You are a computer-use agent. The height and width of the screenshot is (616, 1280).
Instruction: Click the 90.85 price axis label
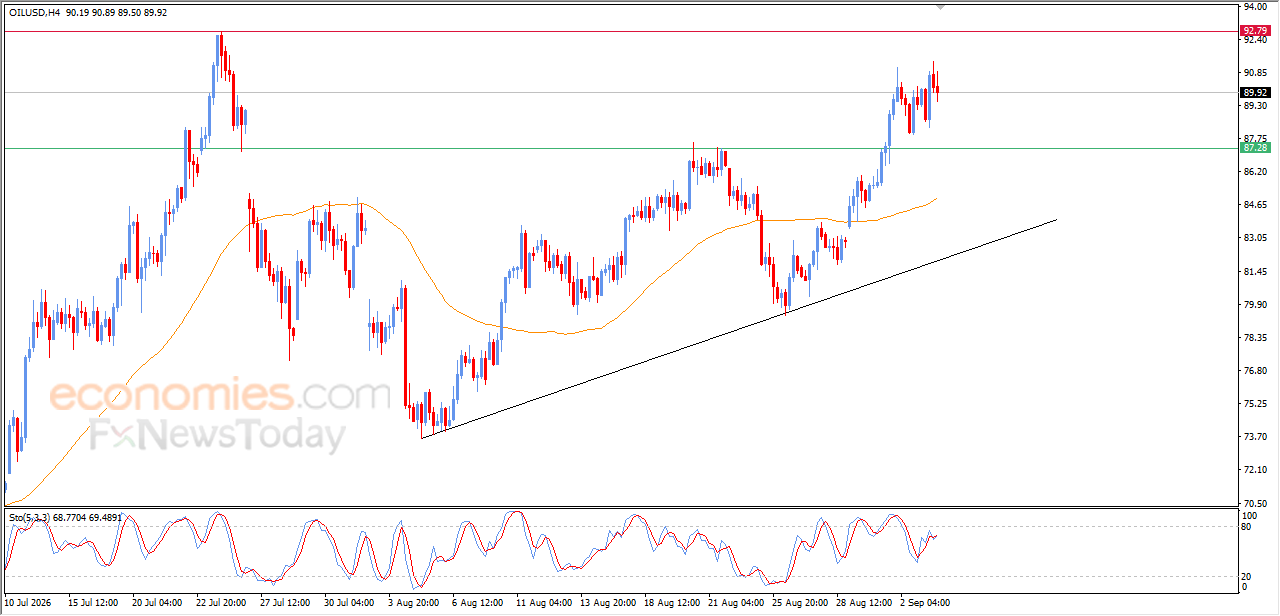[x=1255, y=72]
